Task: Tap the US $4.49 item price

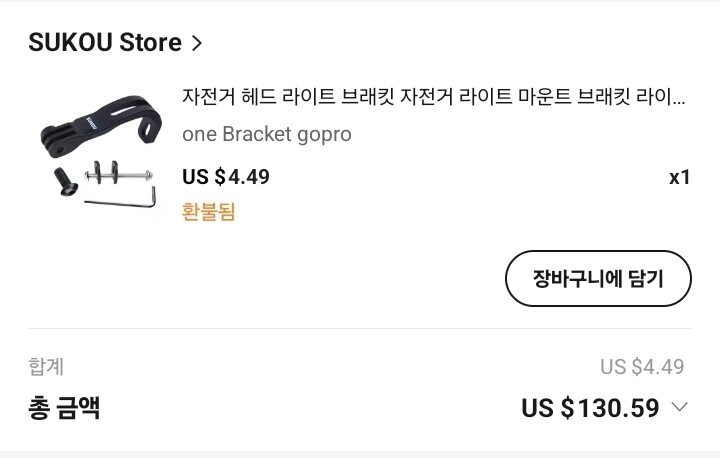Action: (x=226, y=177)
